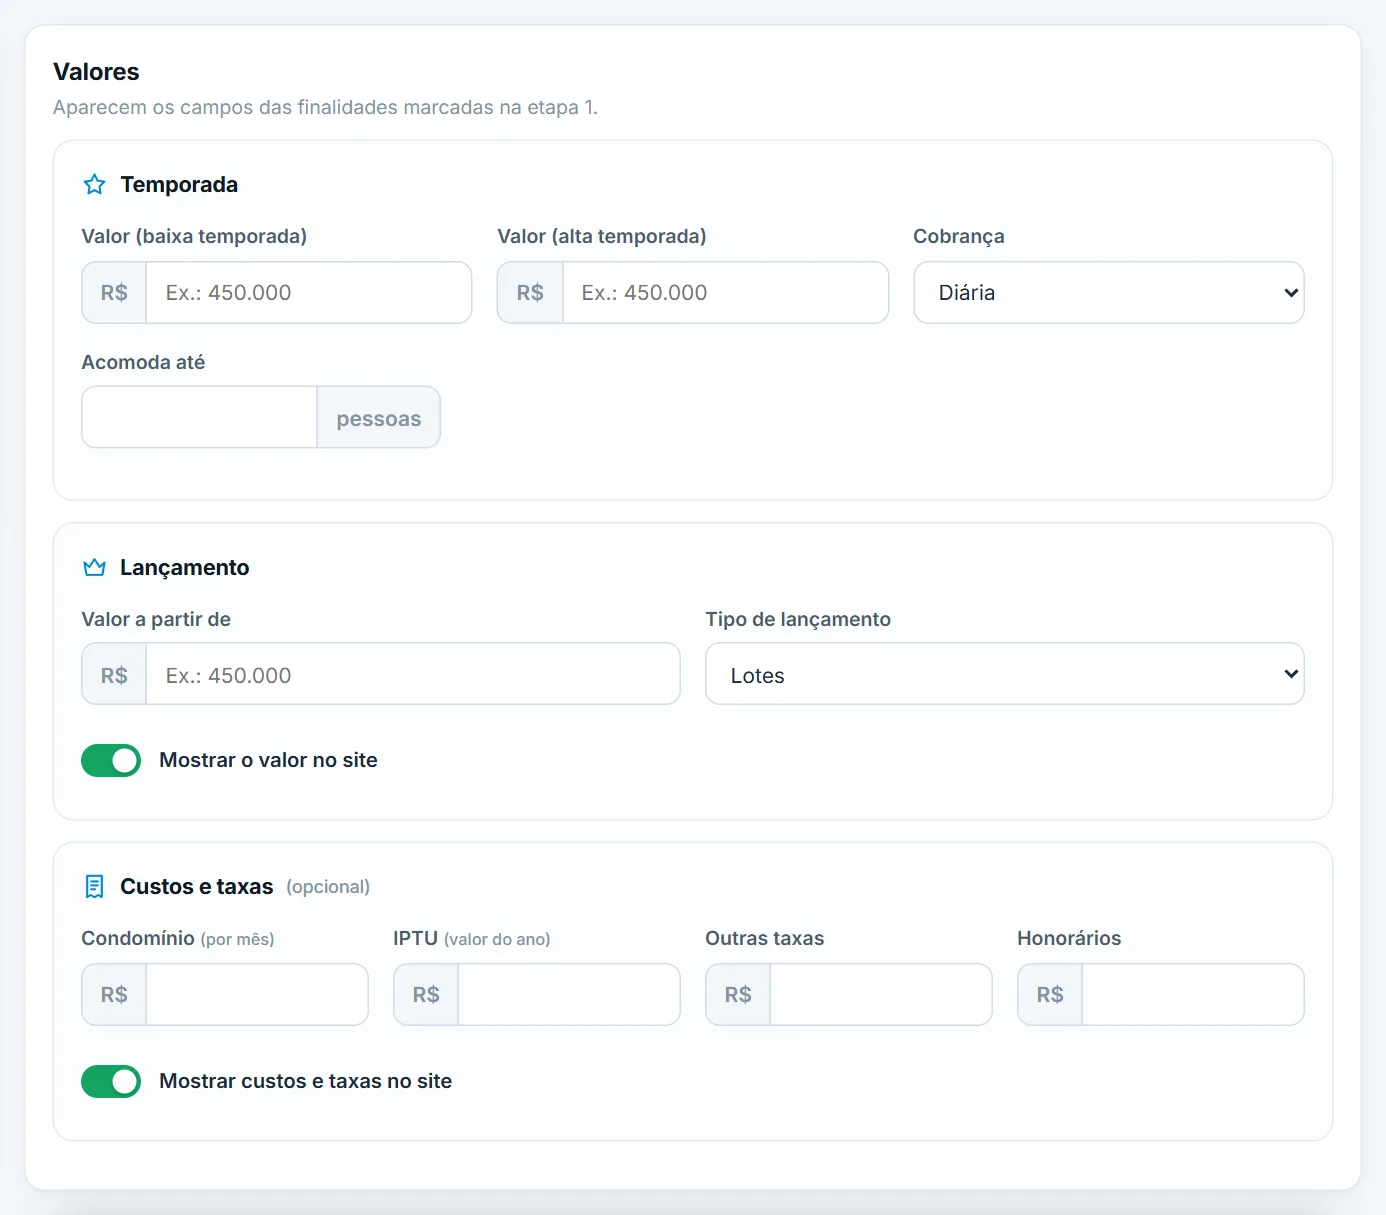This screenshot has width=1386, height=1215.
Task: Click the 'pessoas' suffix label
Action: coord(379,418)
